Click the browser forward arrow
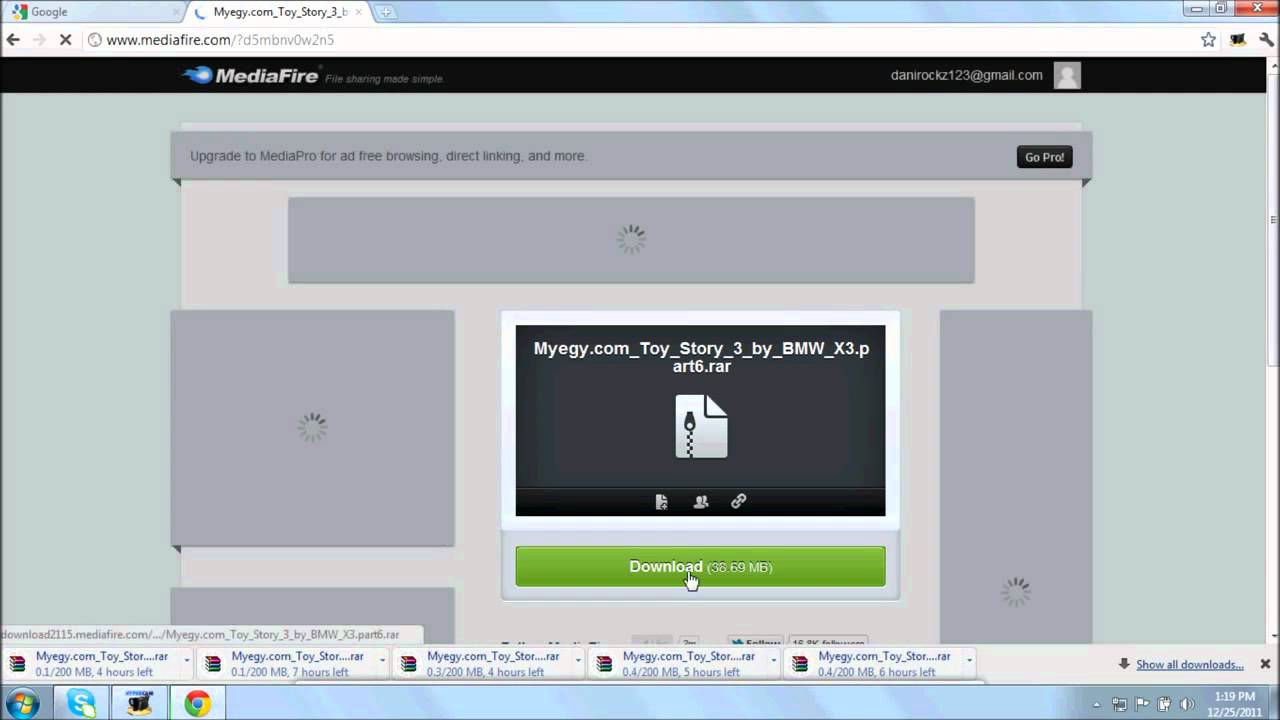Image resolution: width=1280 pixels, height=720 pixels. (x=39, y=40)
